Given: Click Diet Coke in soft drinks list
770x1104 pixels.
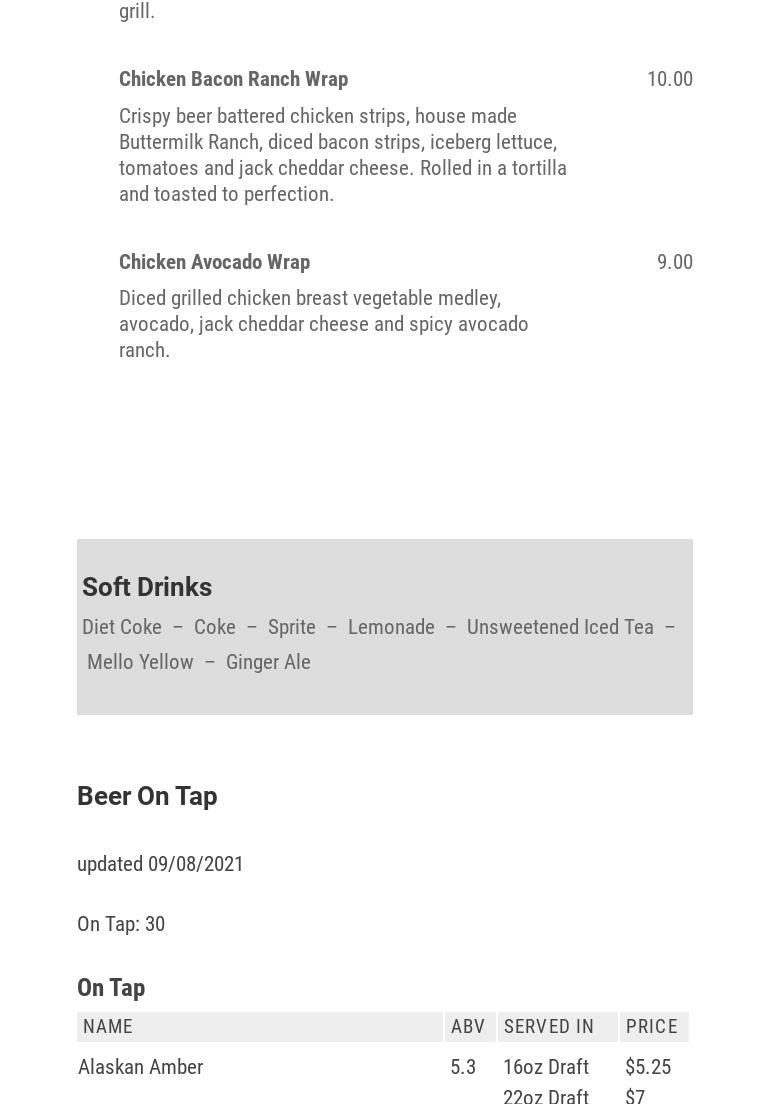Looking at the screenshot, I should [122, 627].
